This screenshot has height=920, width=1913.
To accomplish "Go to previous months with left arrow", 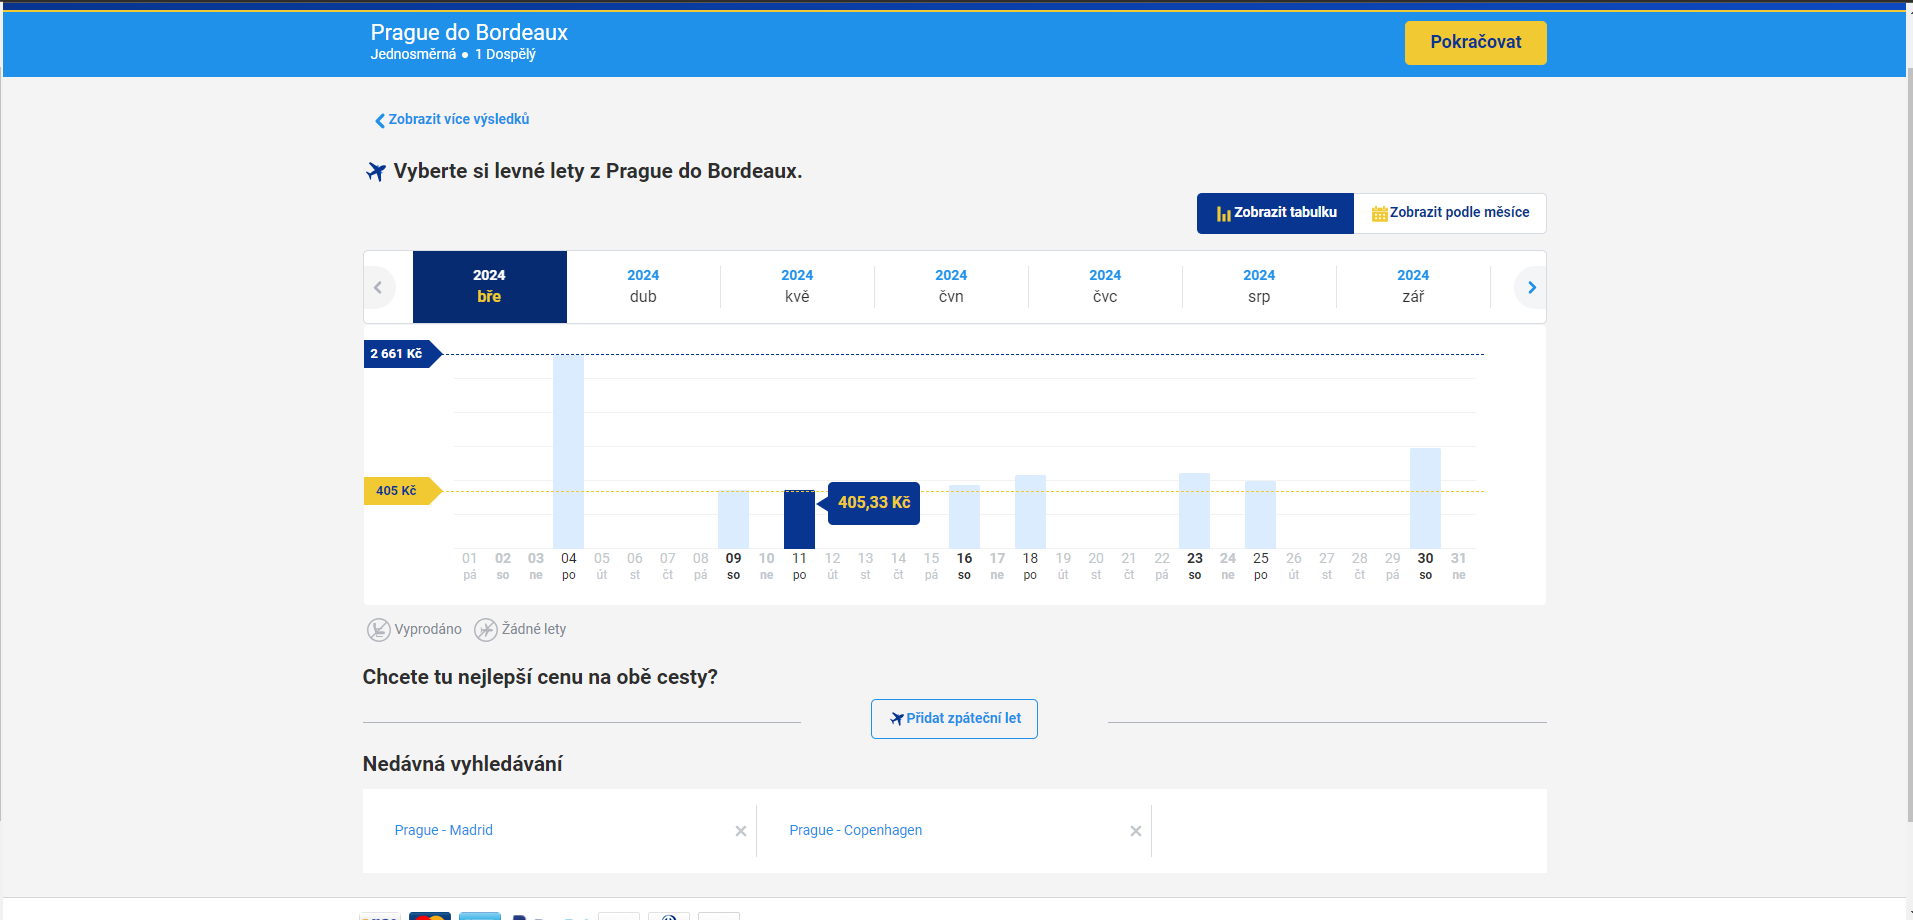I will tap(378, 287).
